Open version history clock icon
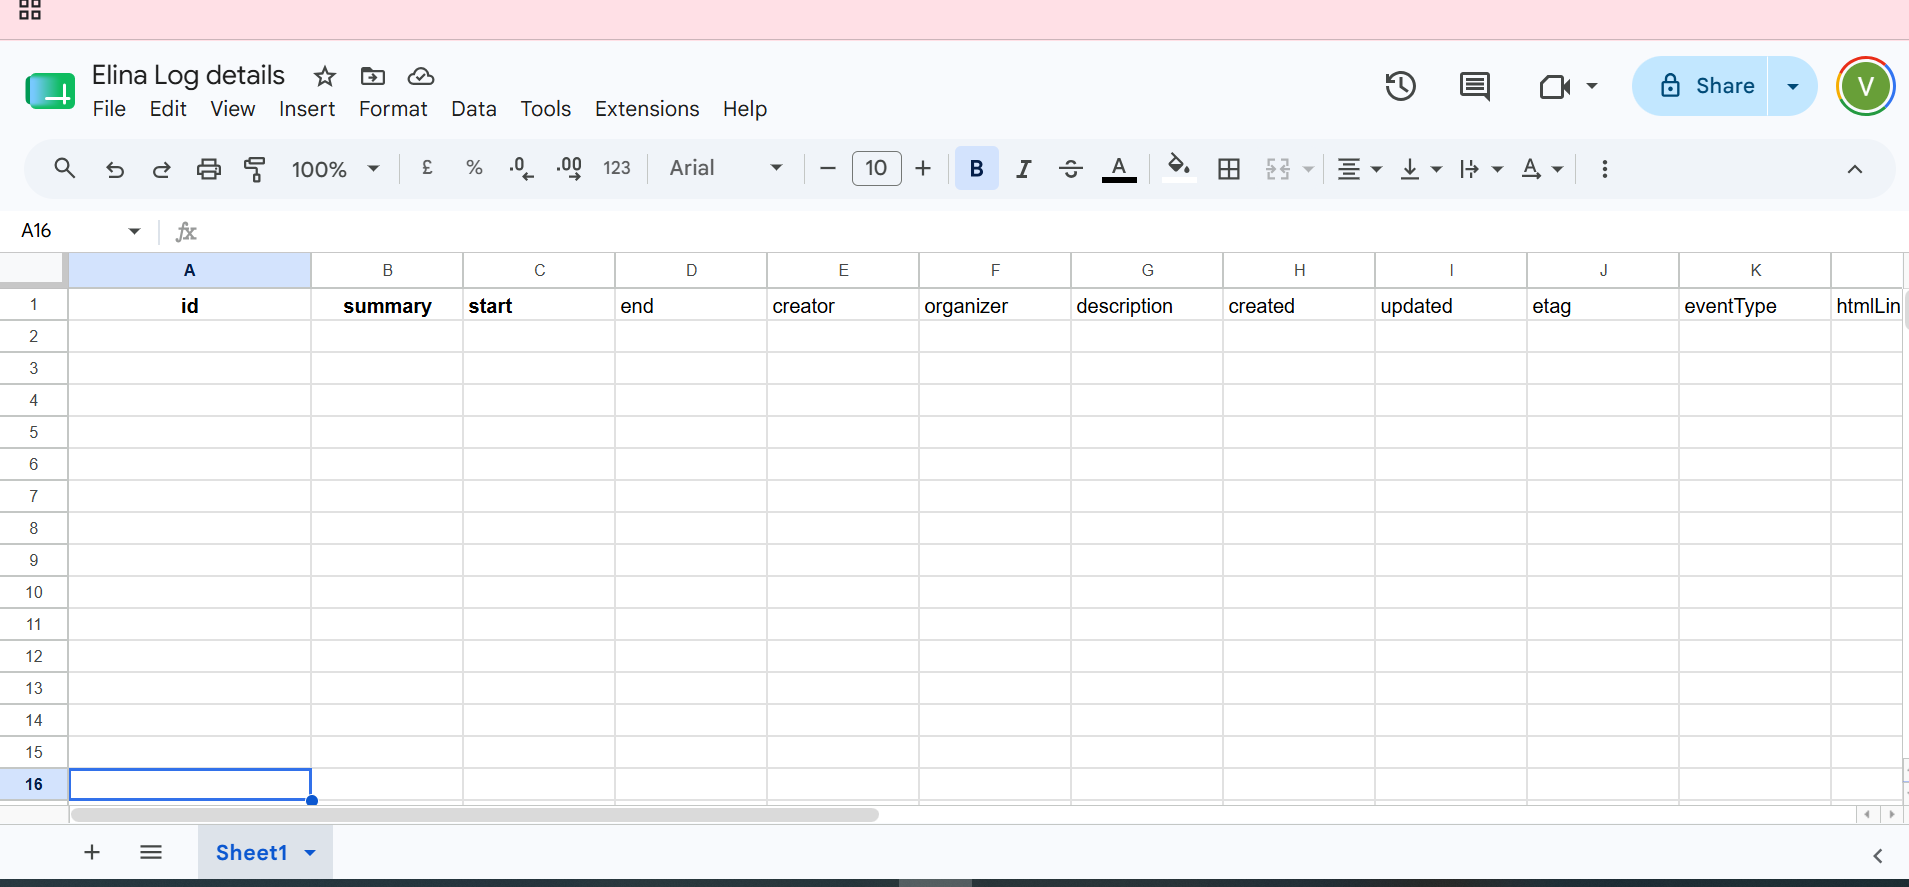 pos(1400,86)
